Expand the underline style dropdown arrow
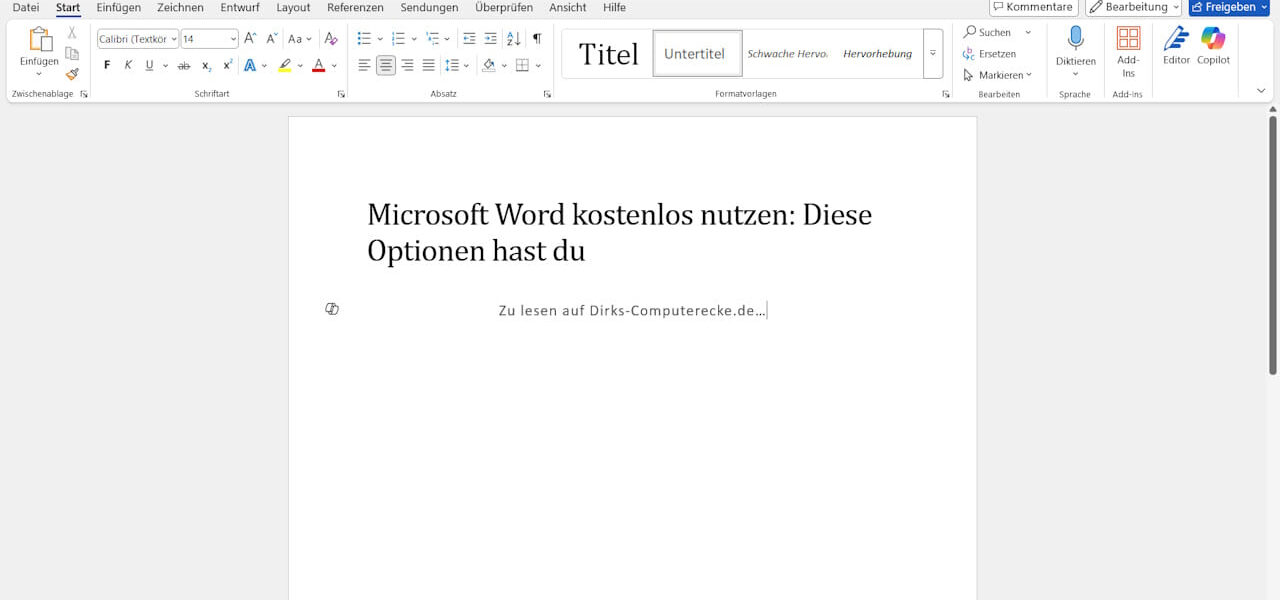1280x600 pixels. click(x=165, y=66)
